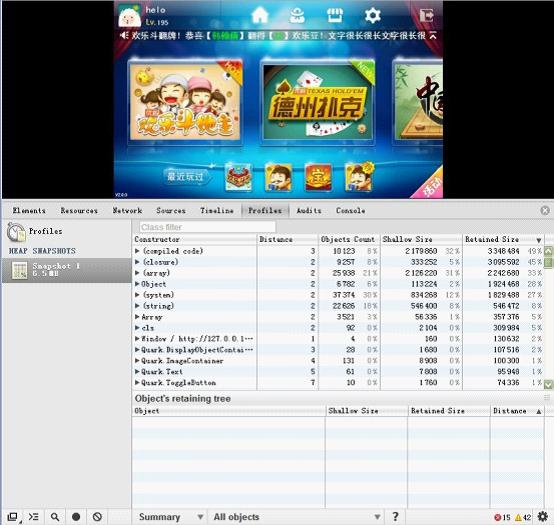Open the Summary view dropdown

tap(171, 517)
